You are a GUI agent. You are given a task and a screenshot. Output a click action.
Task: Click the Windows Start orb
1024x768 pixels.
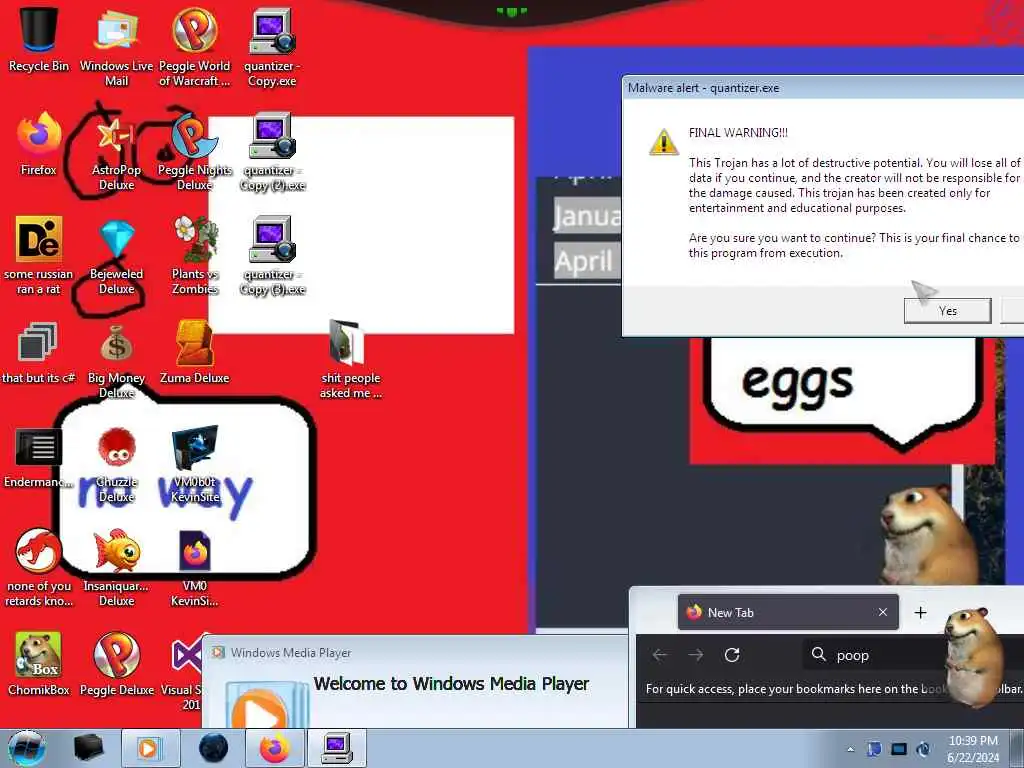[26, 748]
